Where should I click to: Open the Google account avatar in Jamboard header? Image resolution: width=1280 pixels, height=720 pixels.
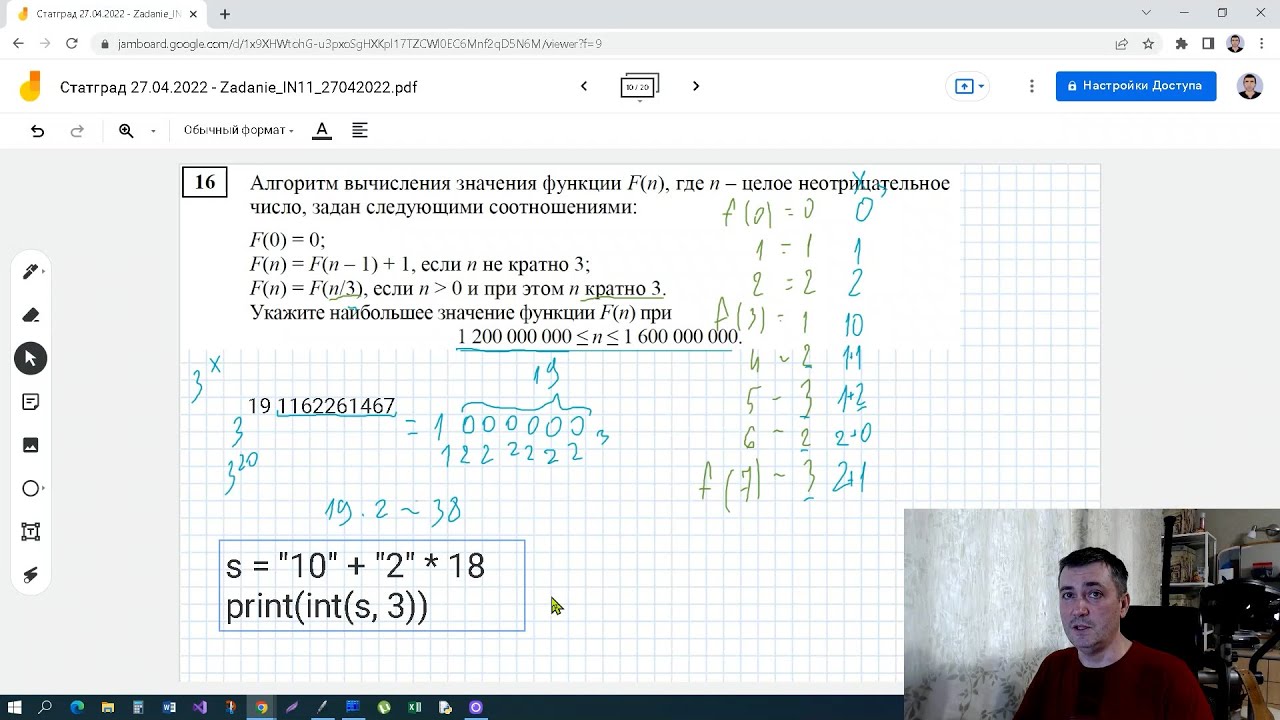(x=1250, y=86)
